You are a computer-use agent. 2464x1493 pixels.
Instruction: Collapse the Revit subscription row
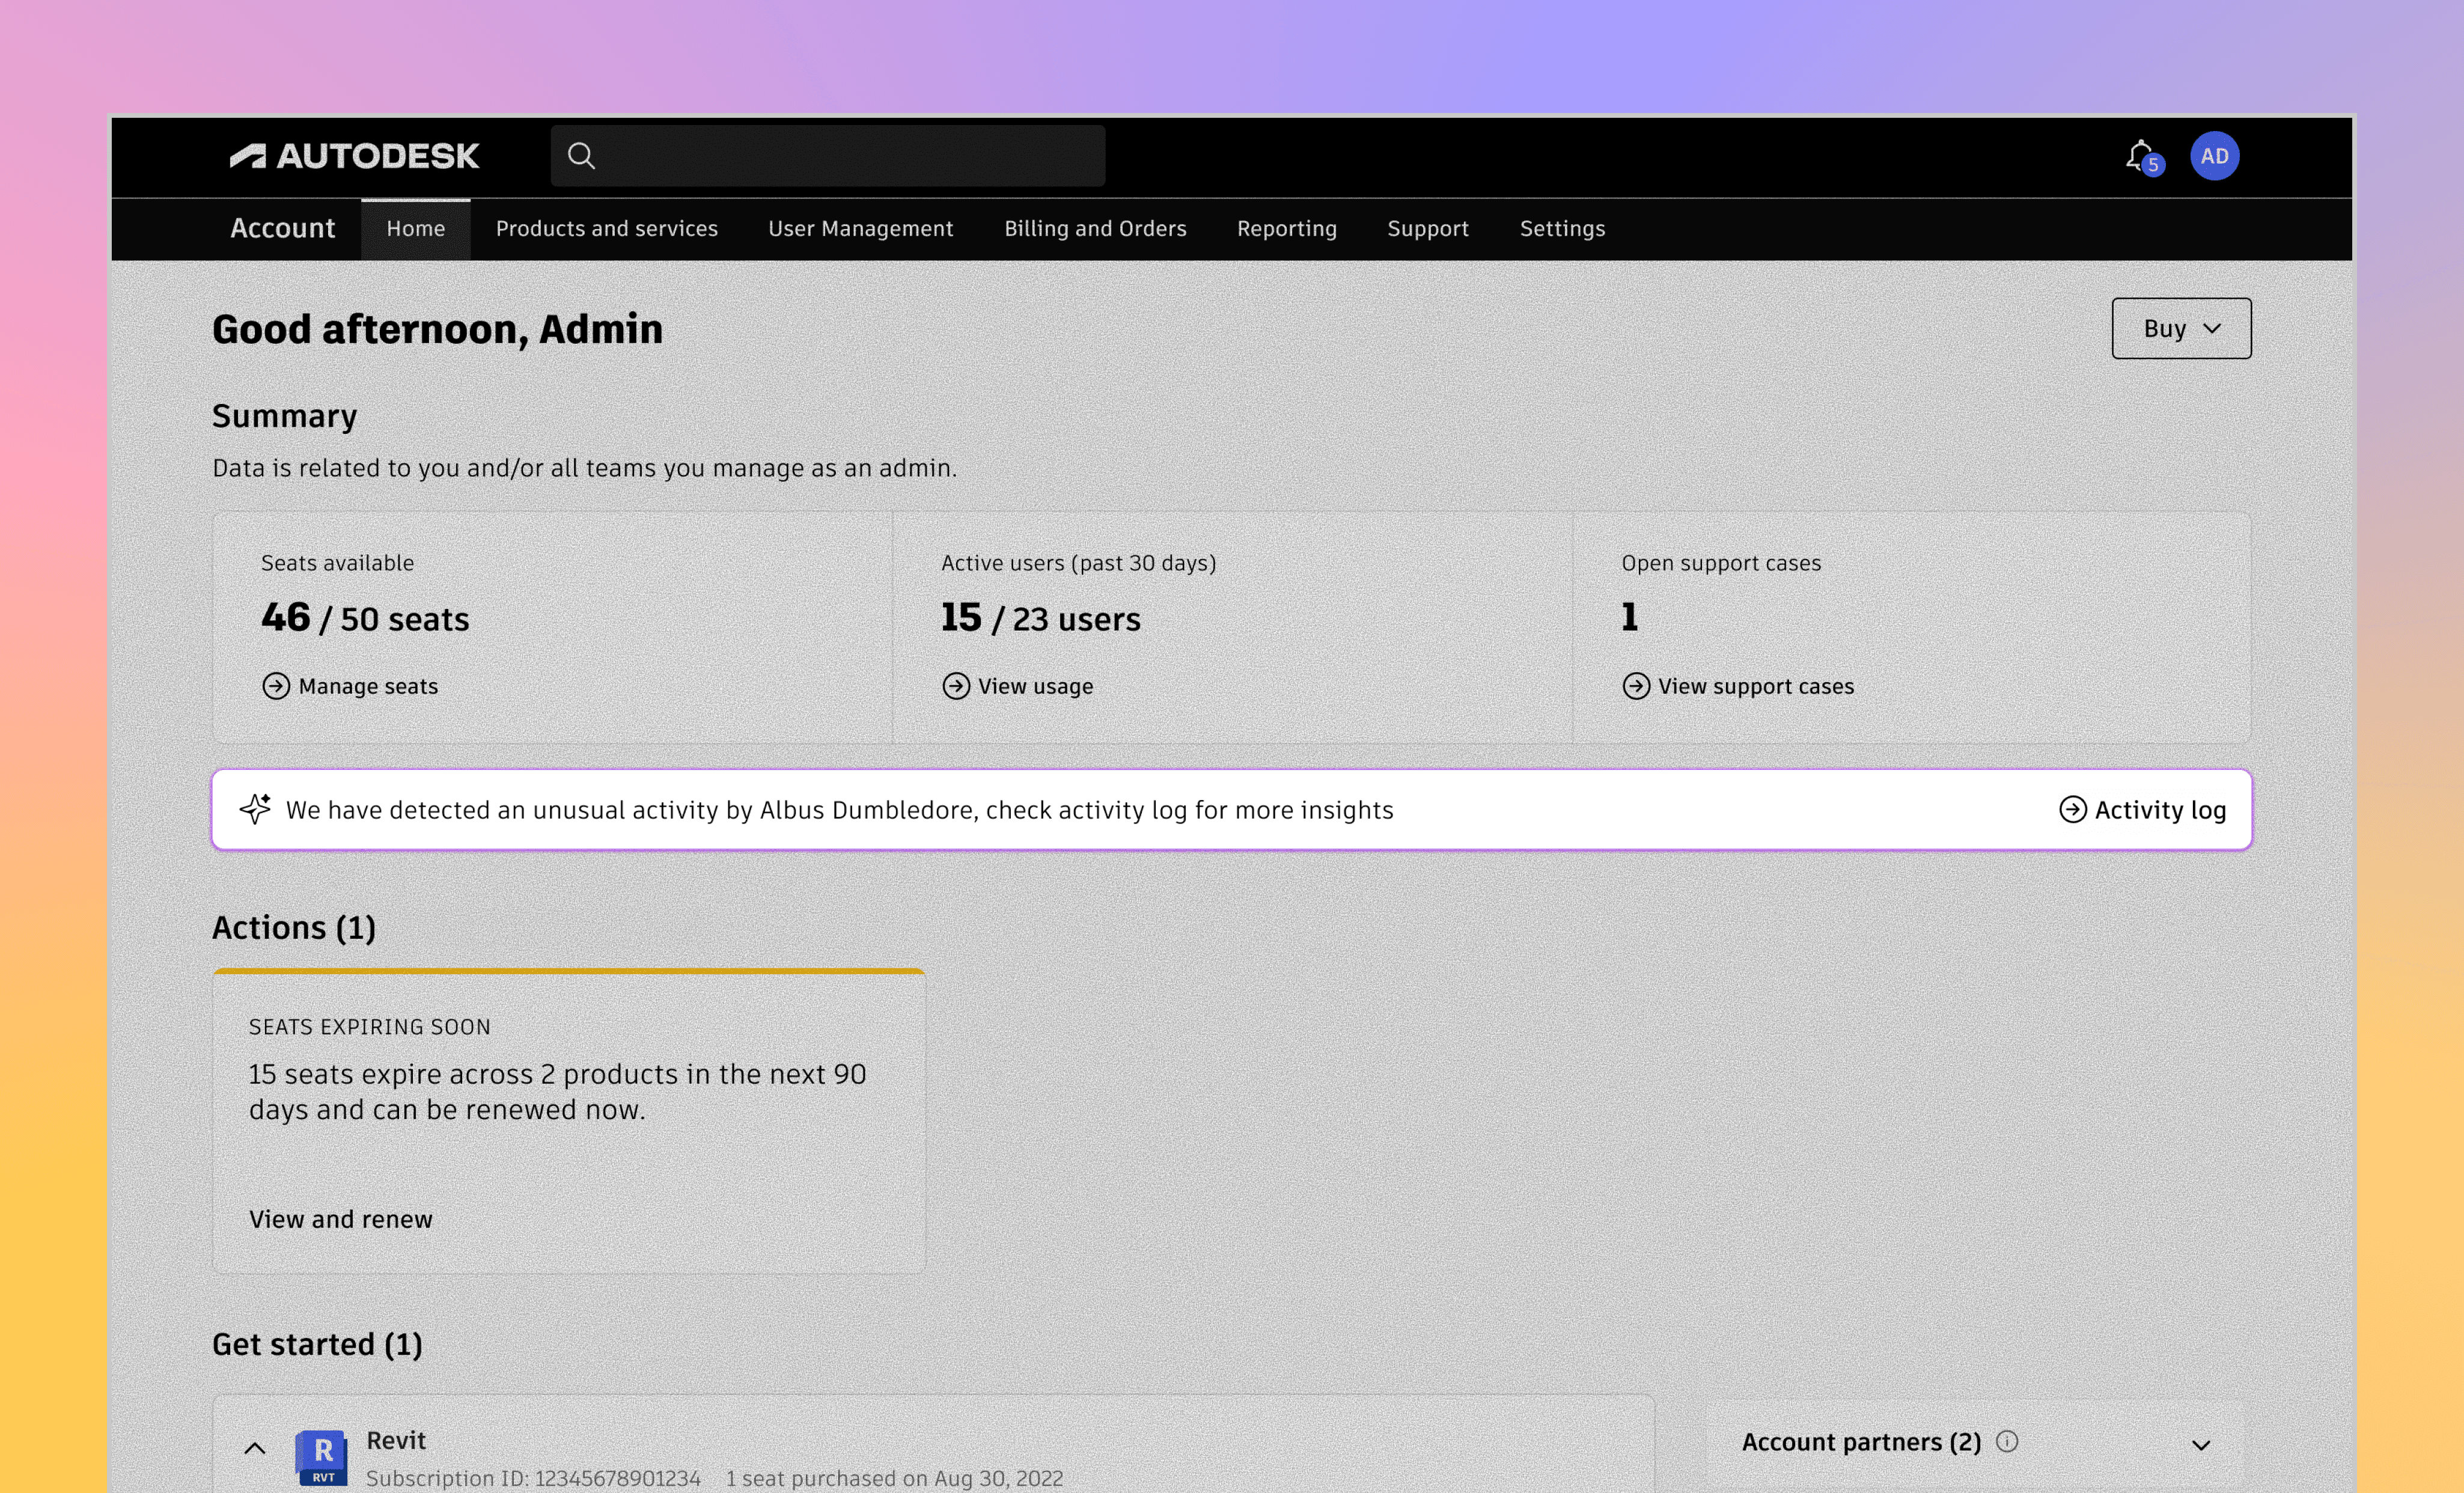(255, 1448)
